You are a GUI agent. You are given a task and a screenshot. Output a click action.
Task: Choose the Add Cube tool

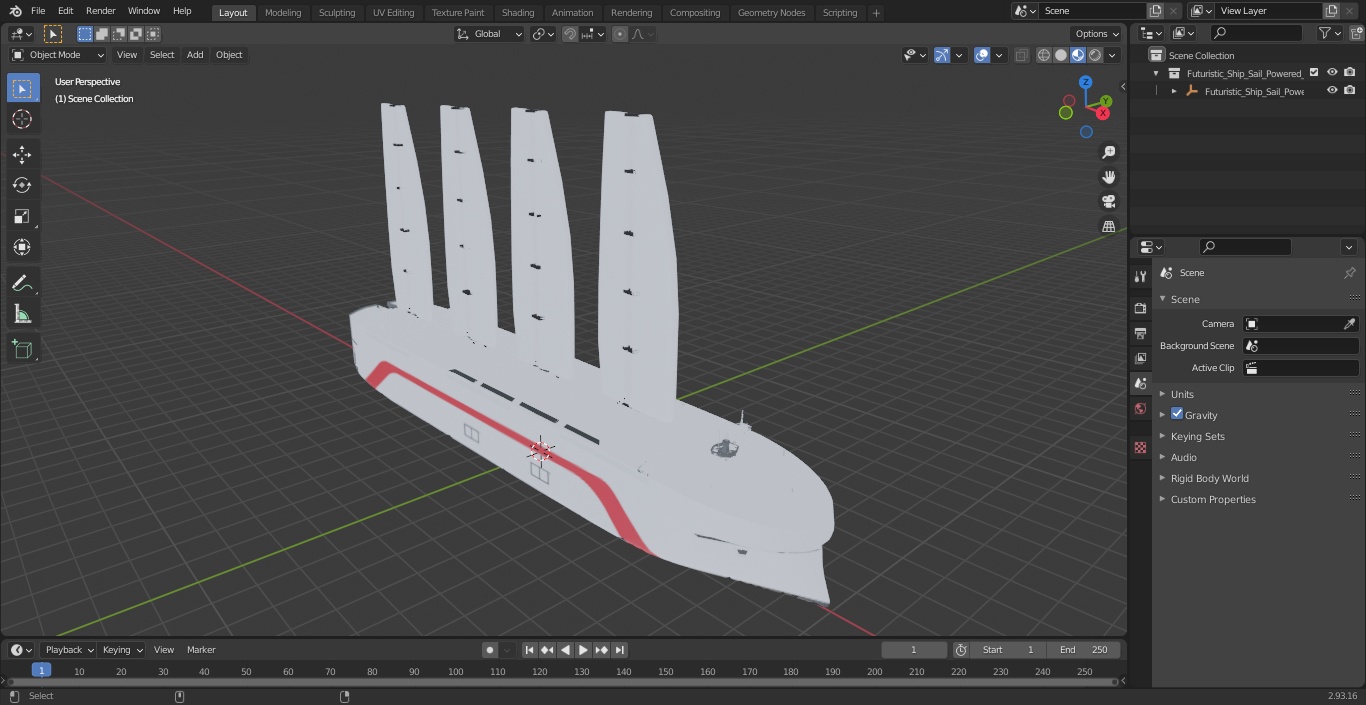pyautogui.click(x=22, y=350)
